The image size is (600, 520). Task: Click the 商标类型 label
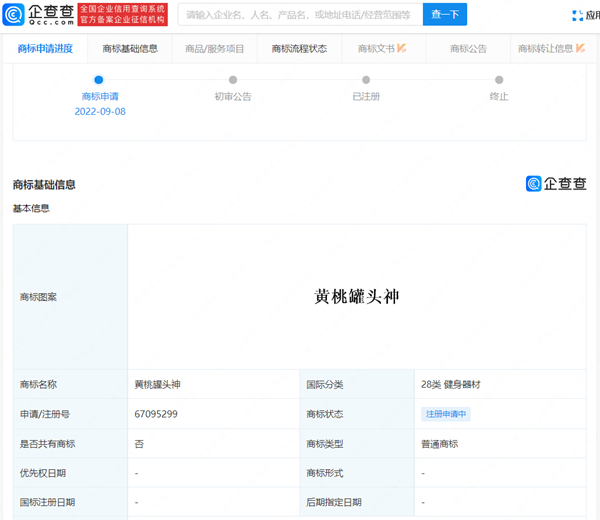click(x=324, y=444)
